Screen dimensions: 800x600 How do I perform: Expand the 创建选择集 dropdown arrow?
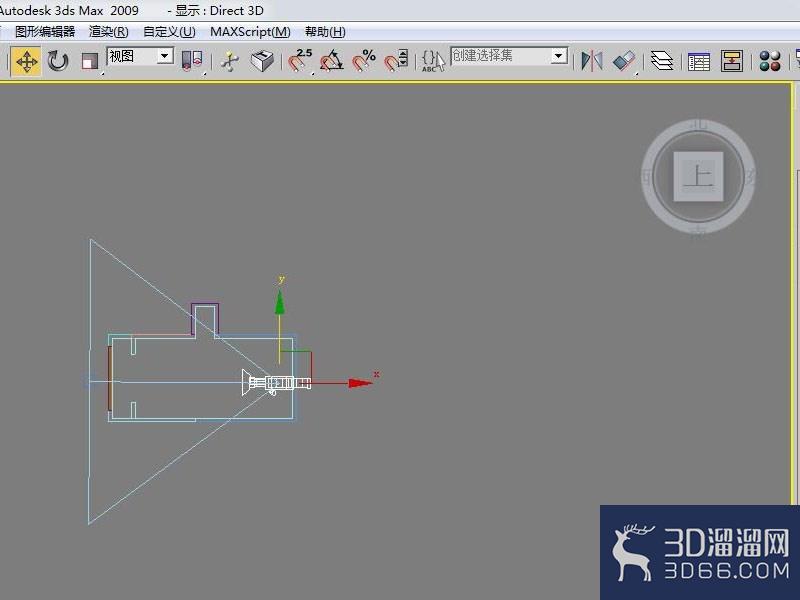pyautogui.click(x=559, y=56)
